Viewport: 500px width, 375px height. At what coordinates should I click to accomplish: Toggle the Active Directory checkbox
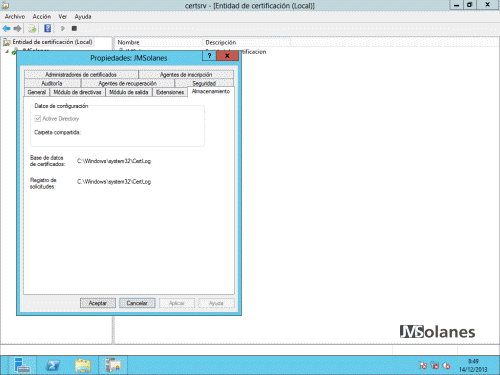click(38, 118)
